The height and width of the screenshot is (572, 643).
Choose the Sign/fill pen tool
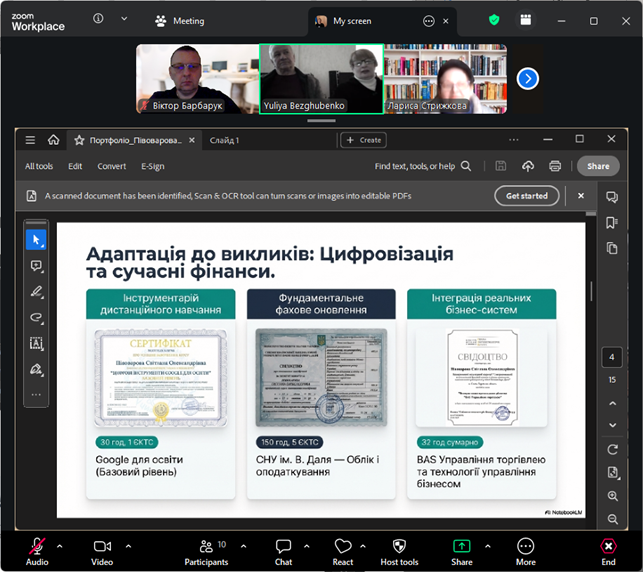point(36,369)
